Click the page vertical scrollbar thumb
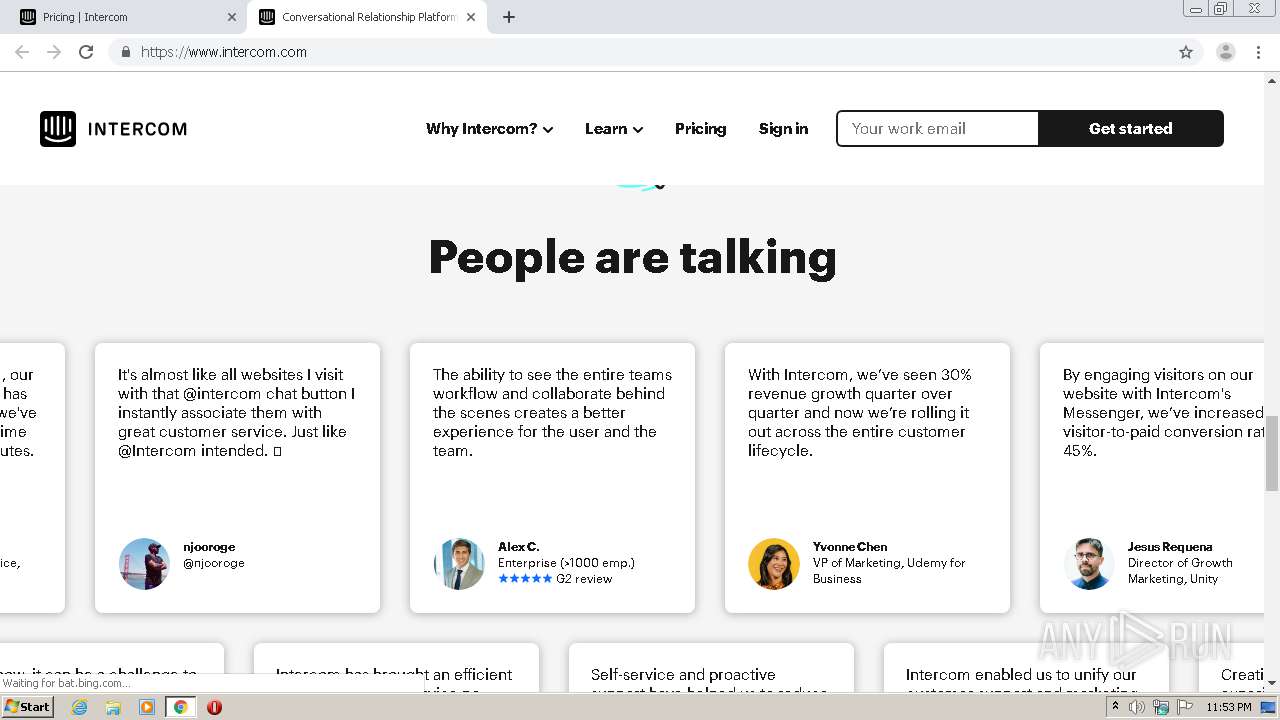The width and height of the screenshot is (1280, 720). [x=1272, y=453]
